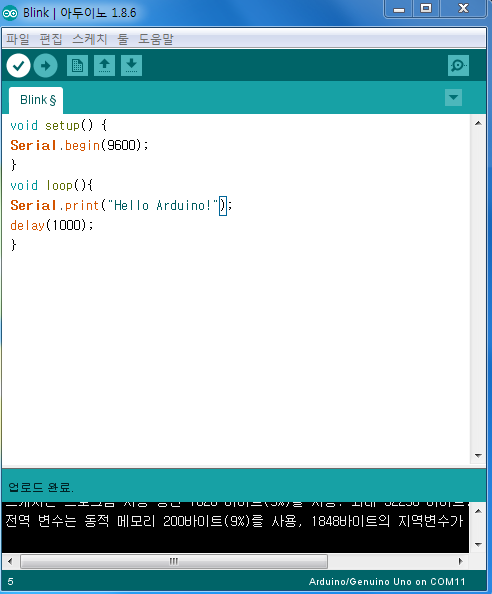The image size is (492, 594).
Task: Click the 'void setup() {' code line
Action: tap(59, 125)
